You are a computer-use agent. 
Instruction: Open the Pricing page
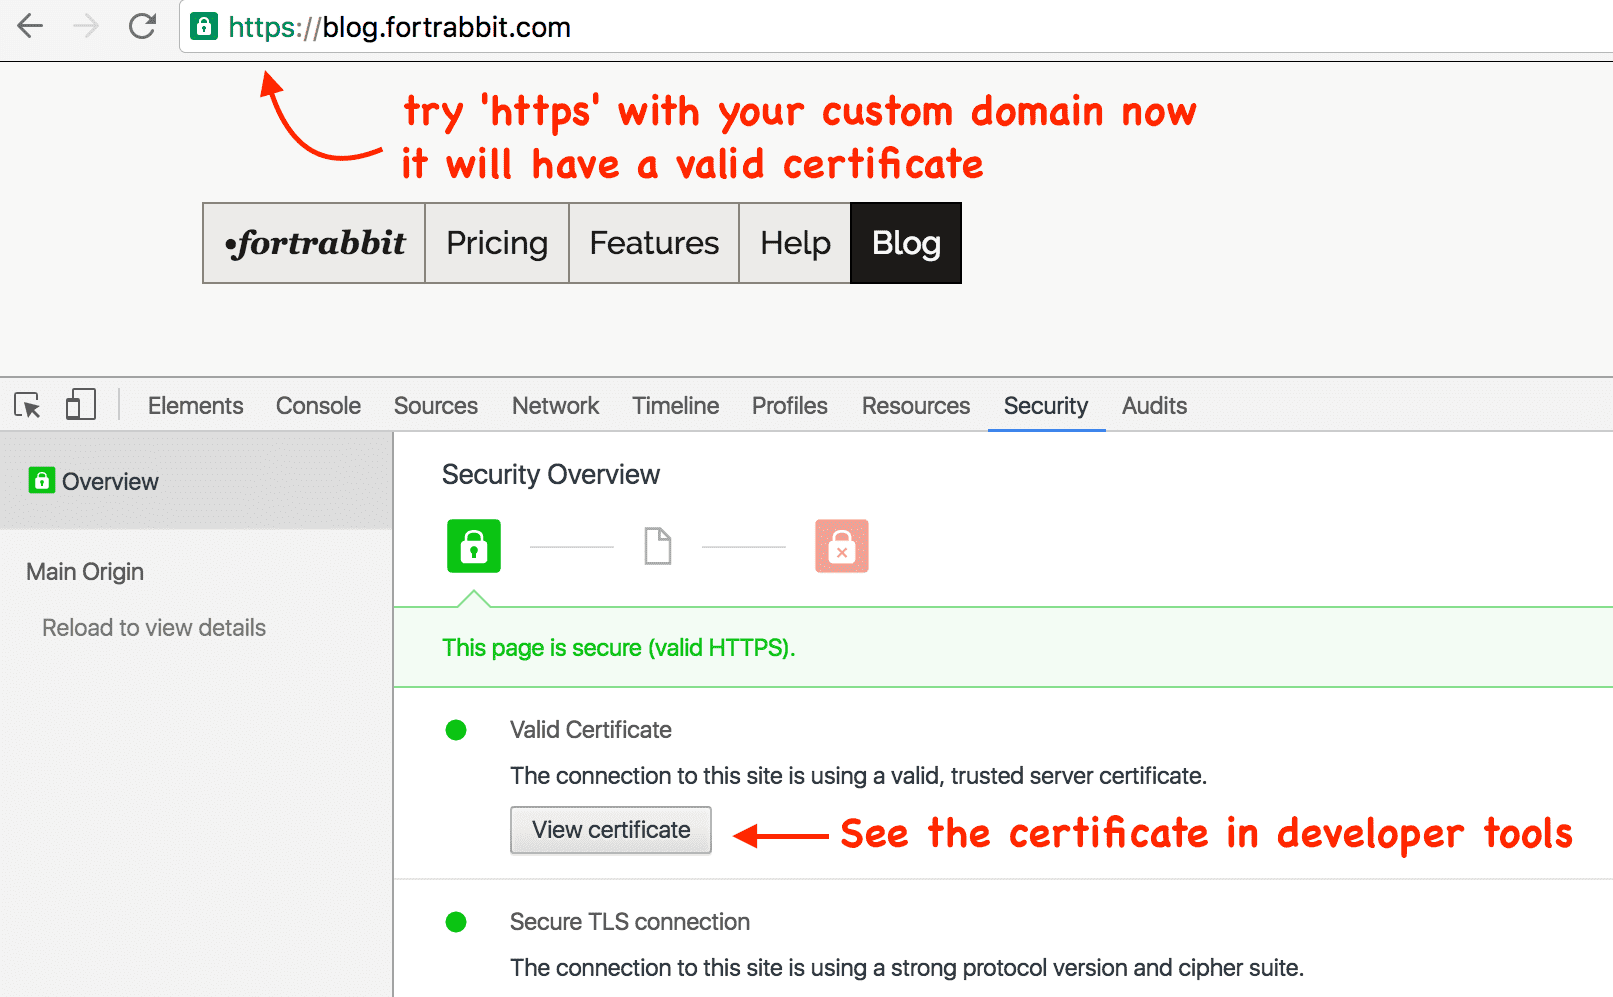[497, 243]
